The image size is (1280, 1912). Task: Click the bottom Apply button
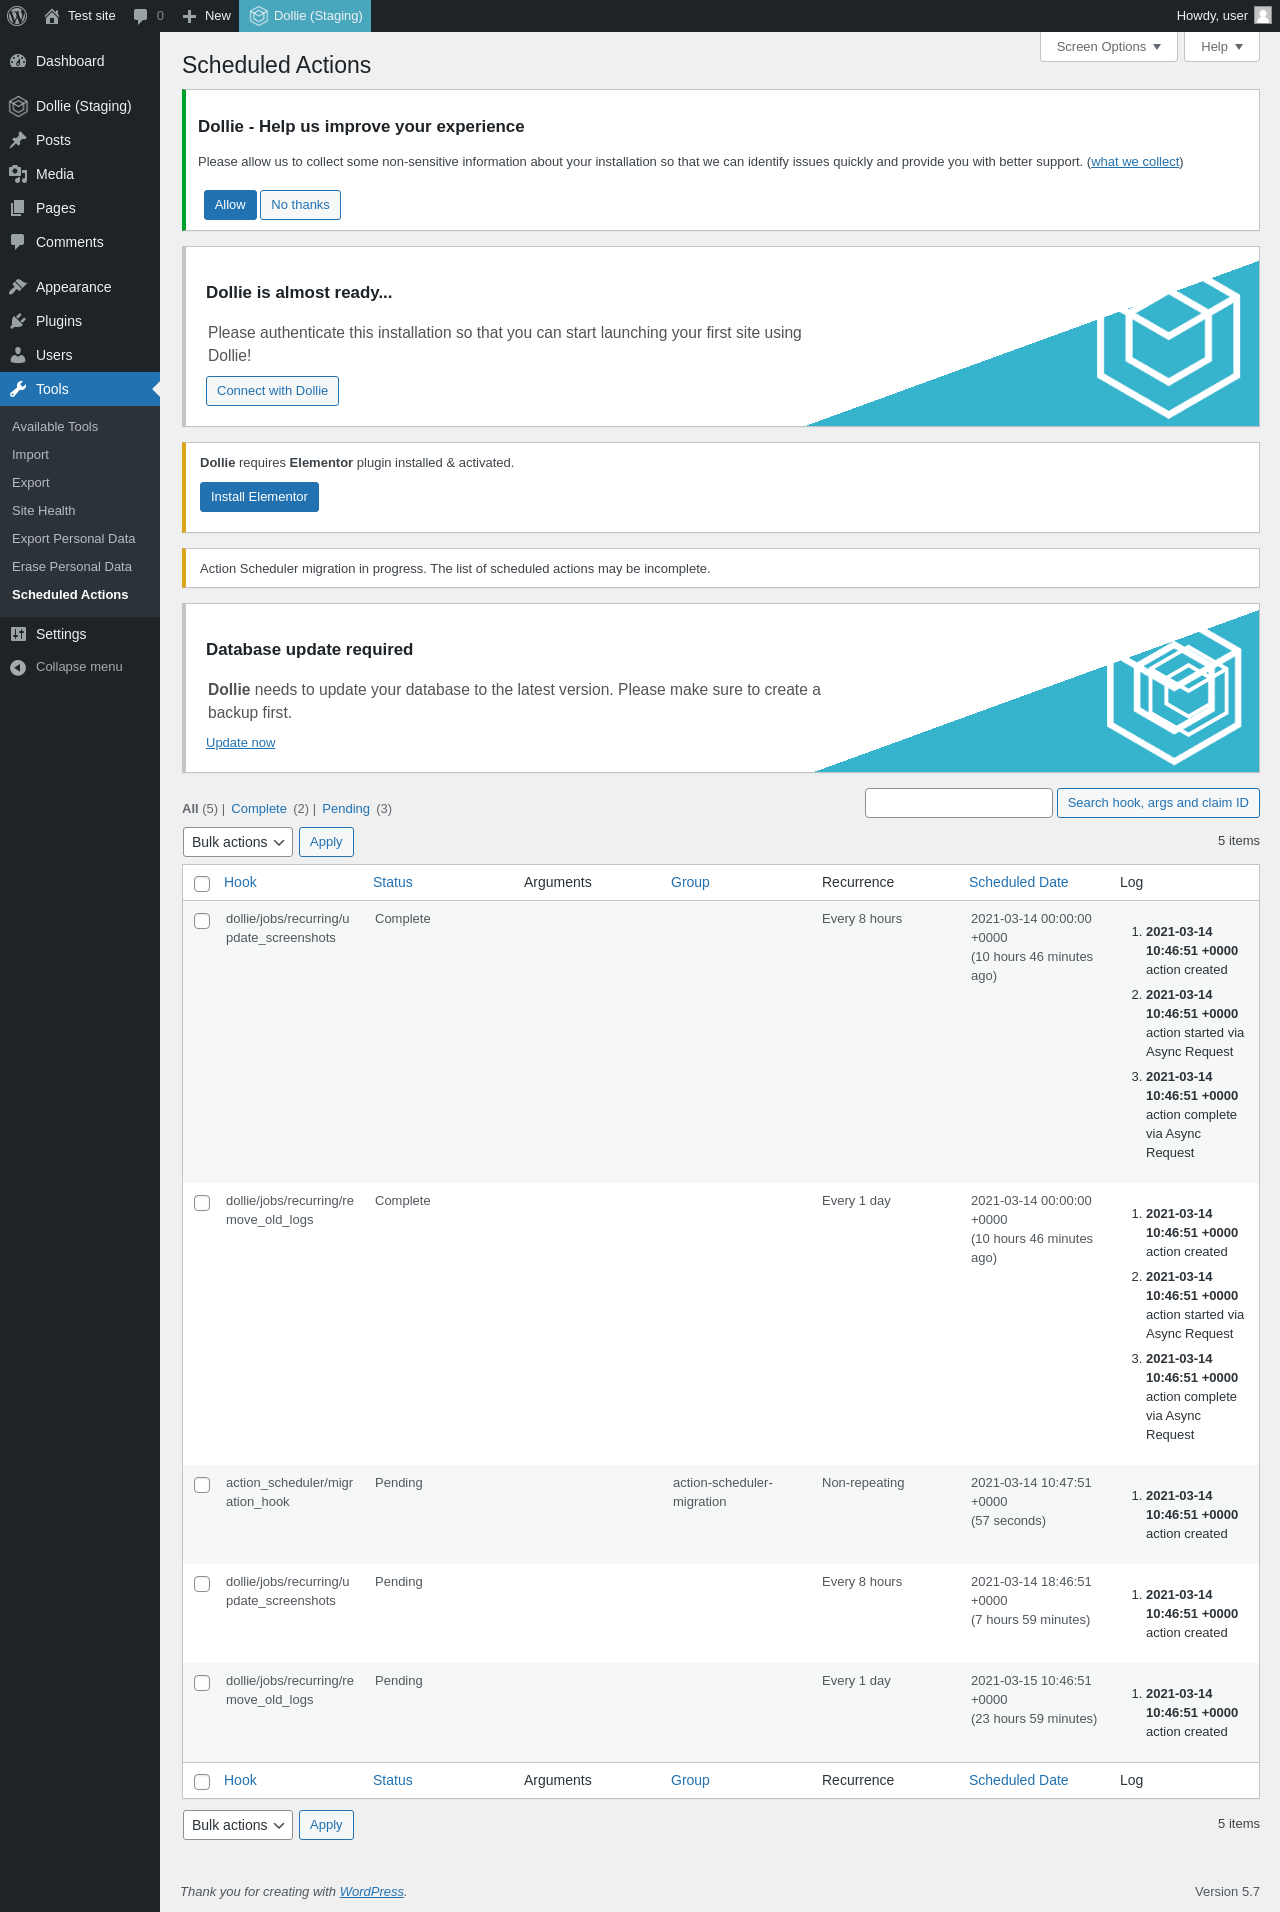pos(326,1825)
